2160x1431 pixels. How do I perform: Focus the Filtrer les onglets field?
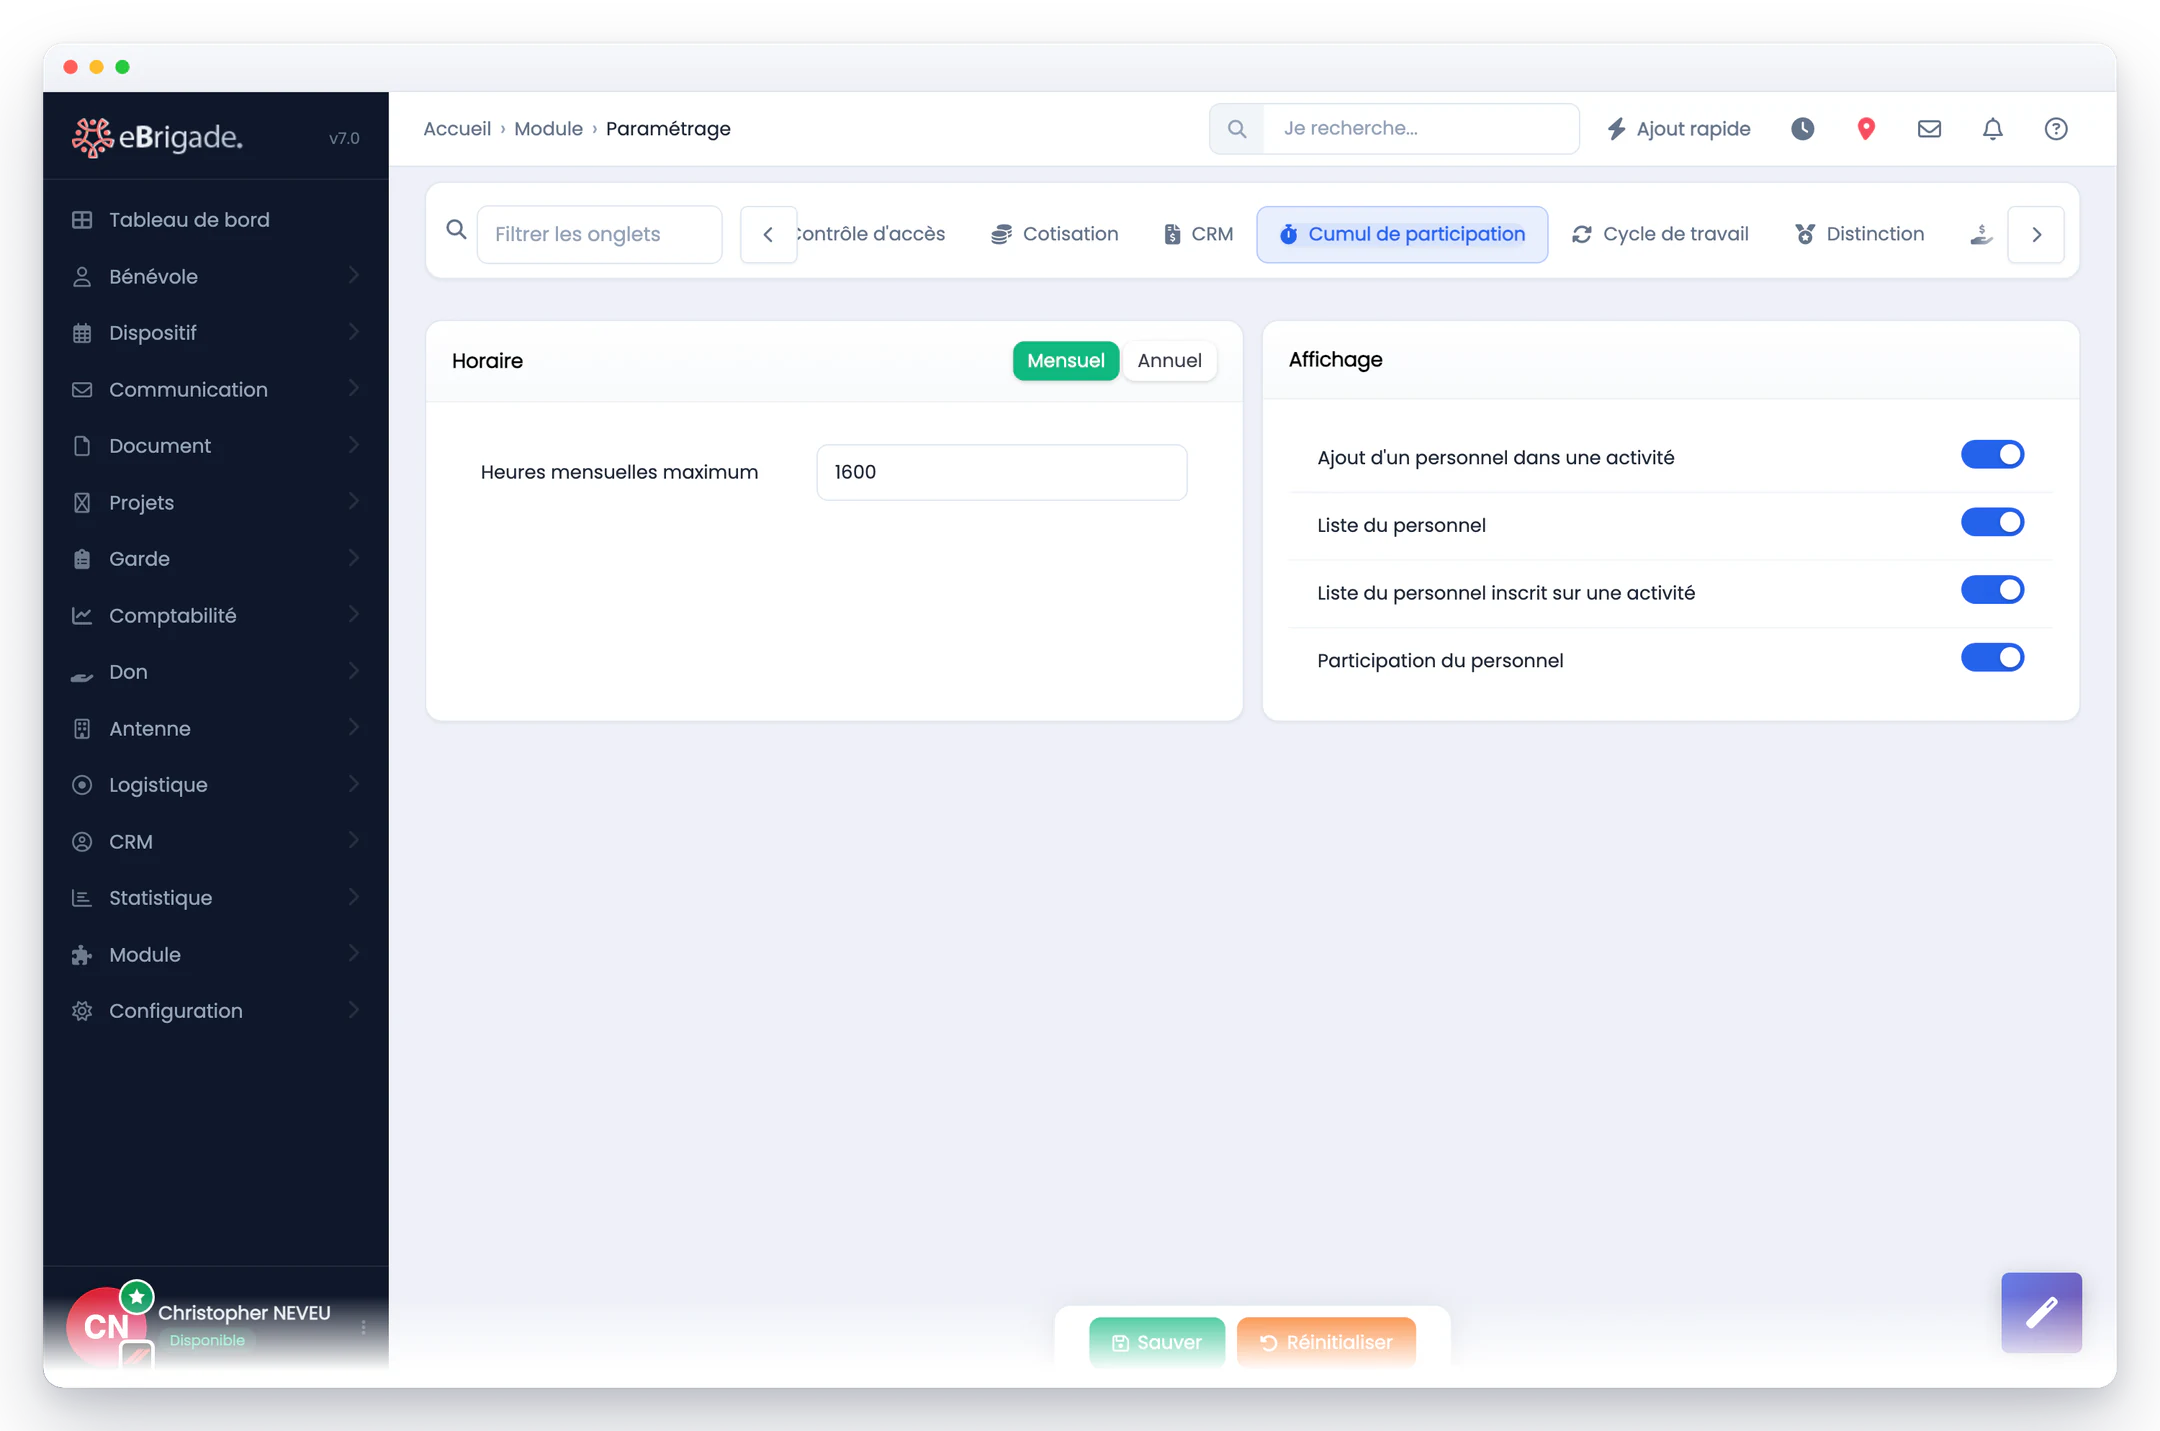pyautogui.click(x=599, y=235)
